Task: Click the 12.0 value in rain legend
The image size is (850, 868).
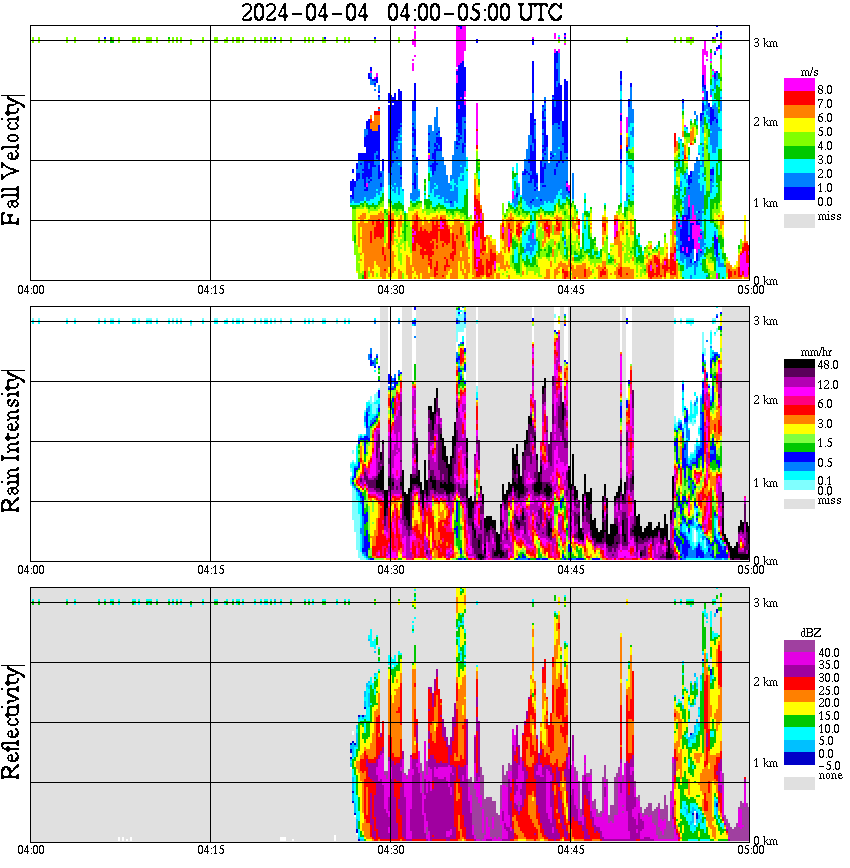Action: click(x=828, y=385)
